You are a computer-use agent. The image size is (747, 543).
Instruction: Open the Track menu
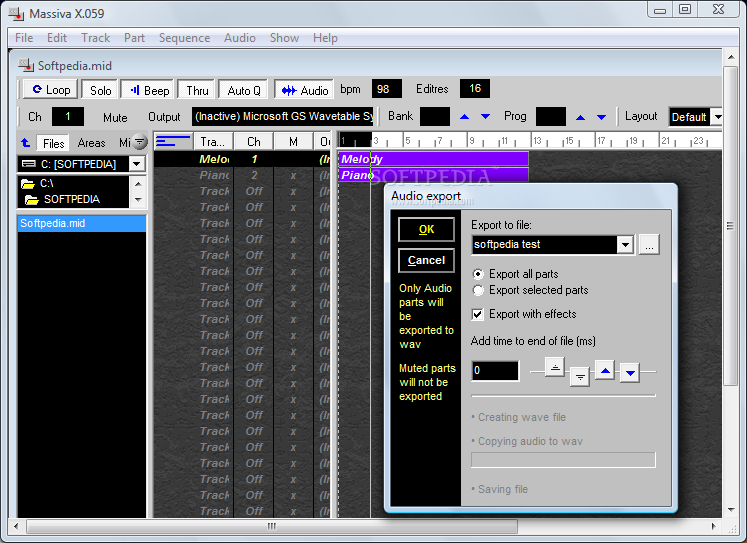click(95, 38)
